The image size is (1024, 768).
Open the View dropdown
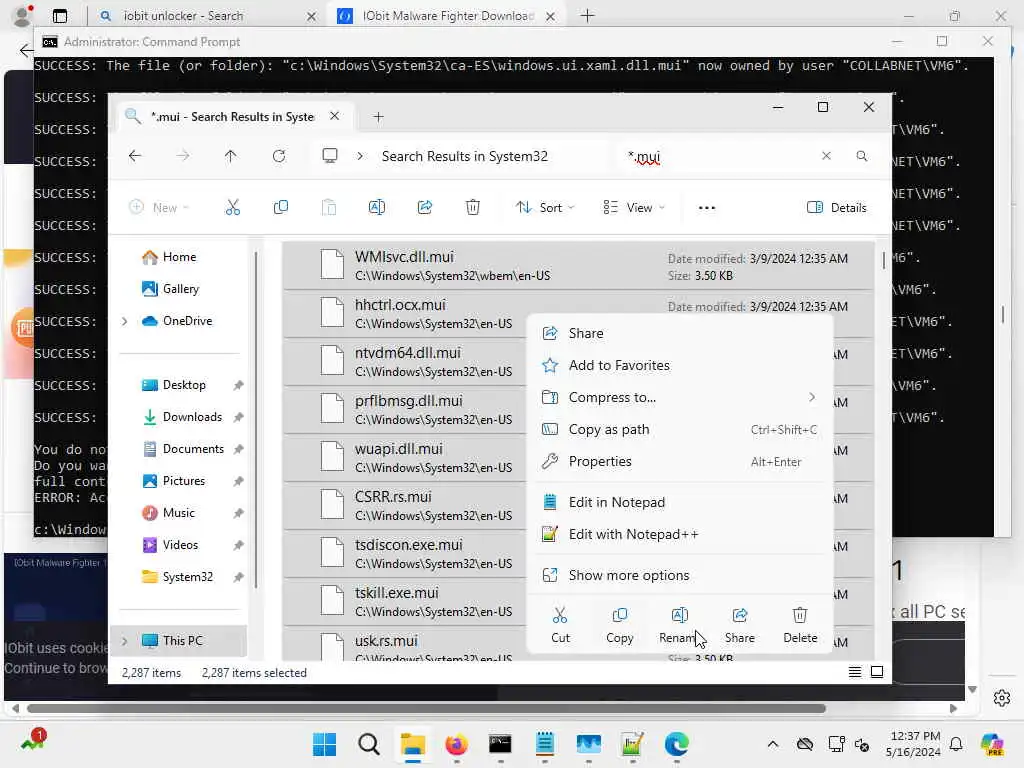coord(633,208)
